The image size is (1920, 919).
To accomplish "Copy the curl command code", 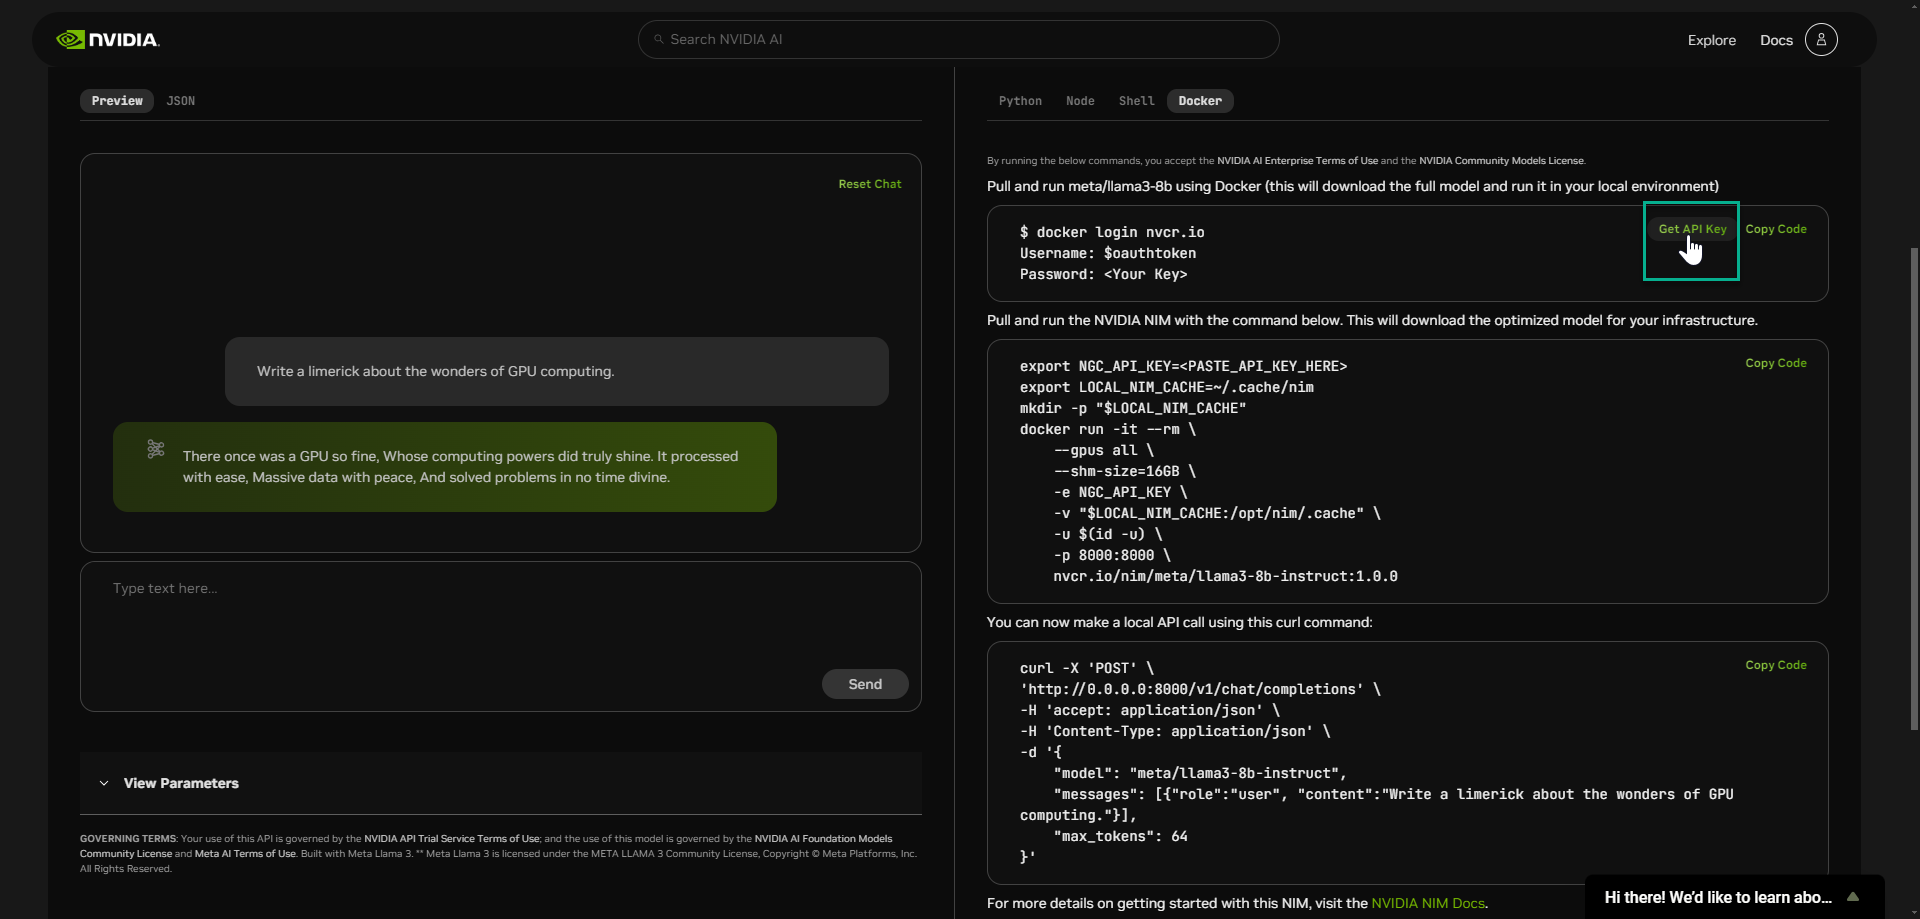I will tap(1776, 664).
